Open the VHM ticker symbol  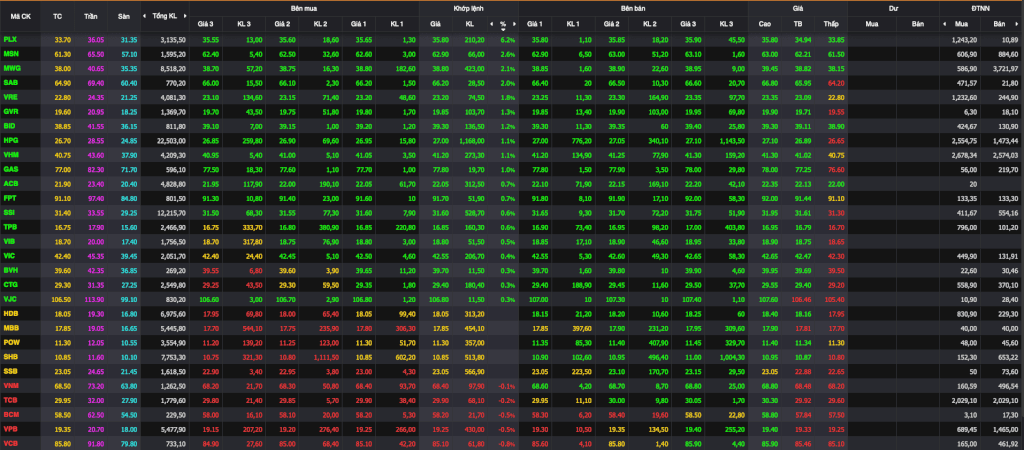tap(10, 154)
